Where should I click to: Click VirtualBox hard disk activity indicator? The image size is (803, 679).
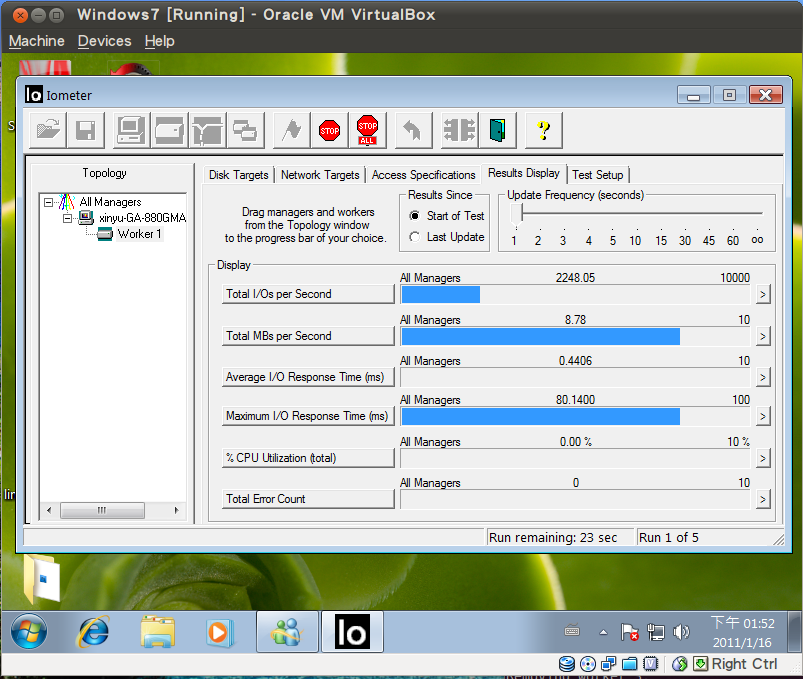pos(566,664)
